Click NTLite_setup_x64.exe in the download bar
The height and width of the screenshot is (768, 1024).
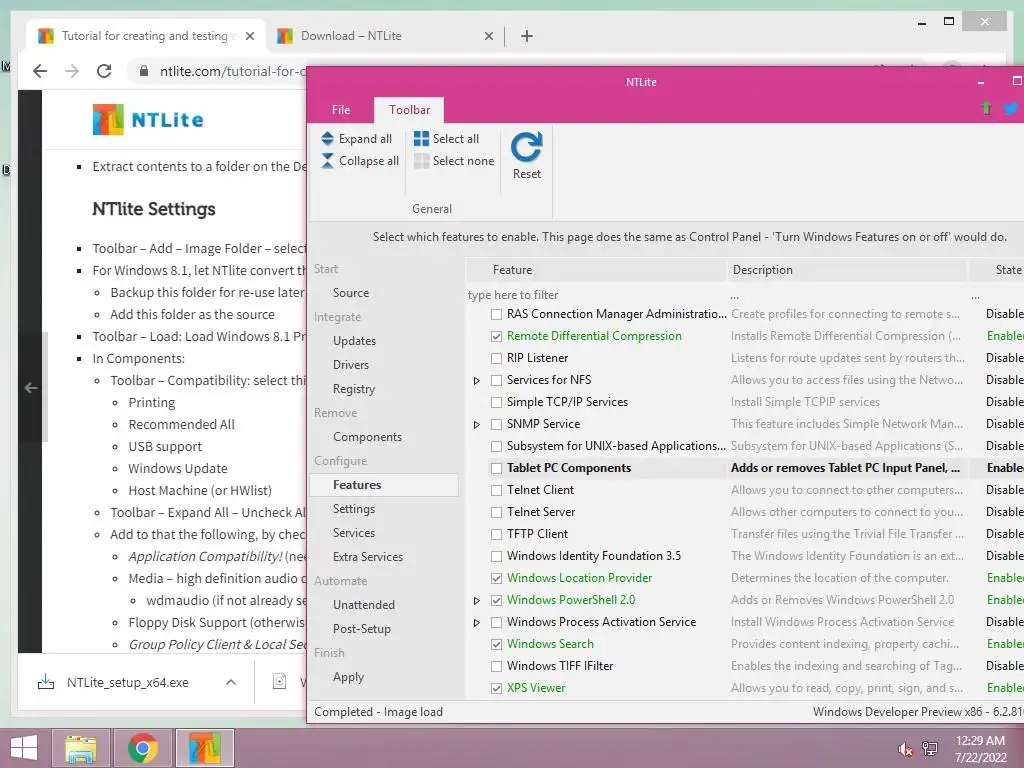(x=127, y=682)
